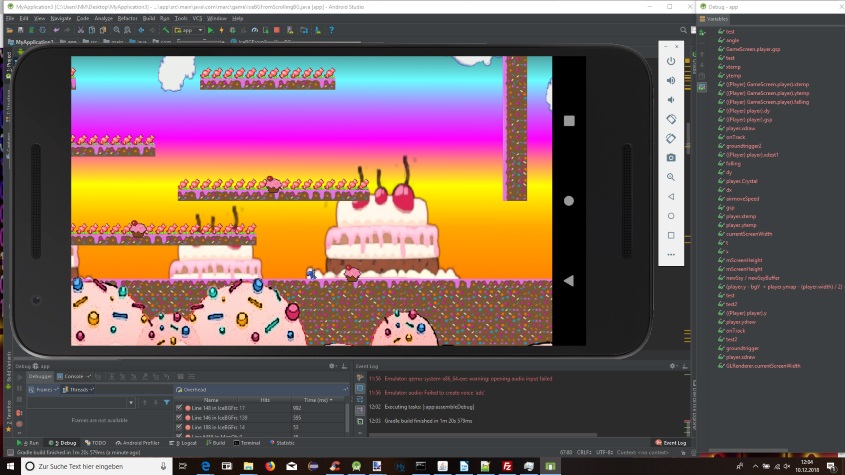The height and width of the screenshot is (475, 845).
Task: Open the Logcat tool window
Action: pyautogui.click(x=183, y=443)
